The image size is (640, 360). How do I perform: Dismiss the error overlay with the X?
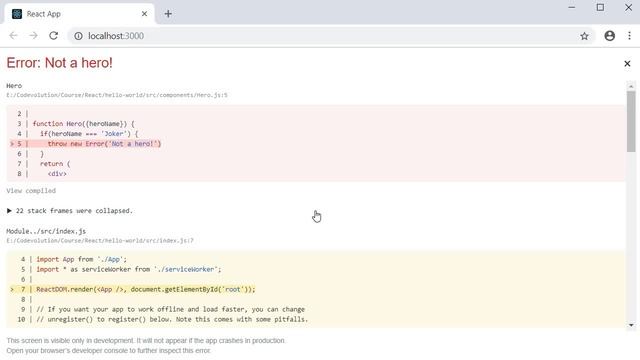coord(627,64)
